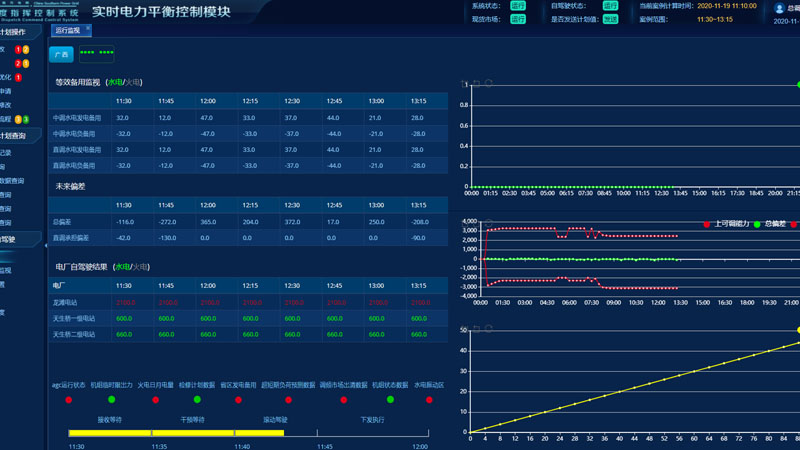The width and height of the screenshot is (800, 450).
Task: Click the yellow 接收等待 progress bar segment
Action: coord(109,433)
